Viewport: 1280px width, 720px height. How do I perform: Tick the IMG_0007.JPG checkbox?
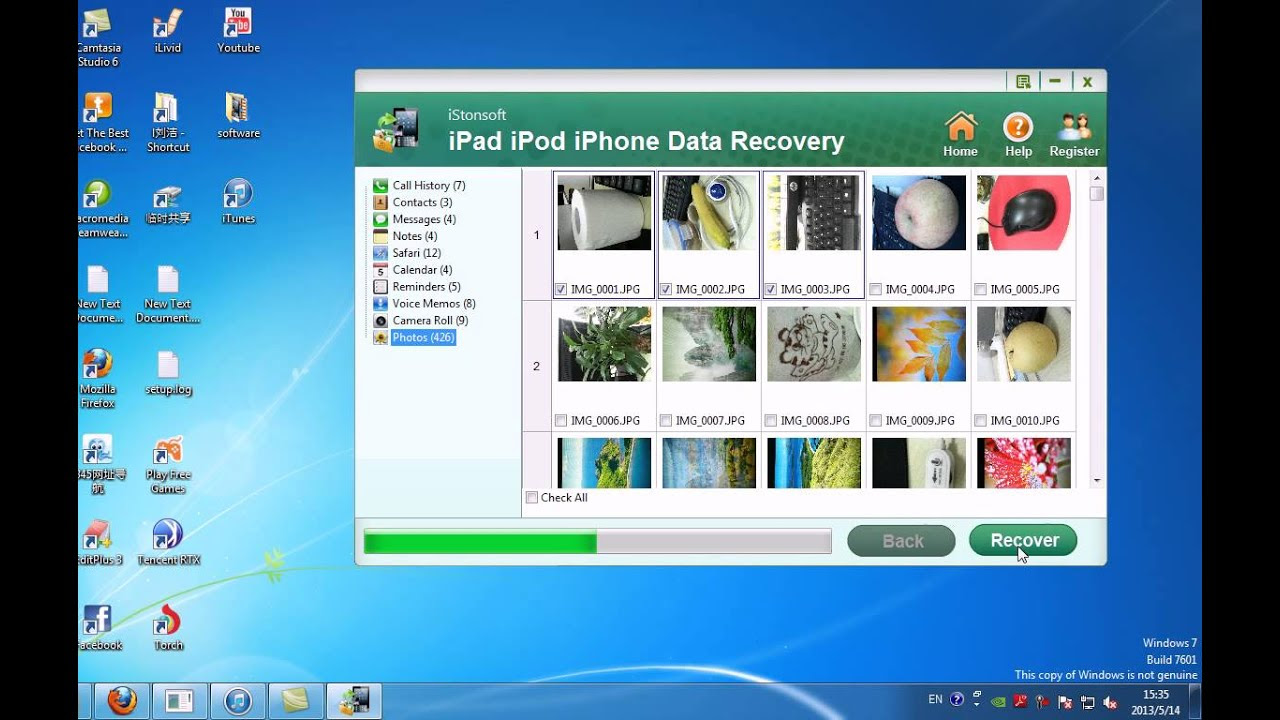pos(665,420)
